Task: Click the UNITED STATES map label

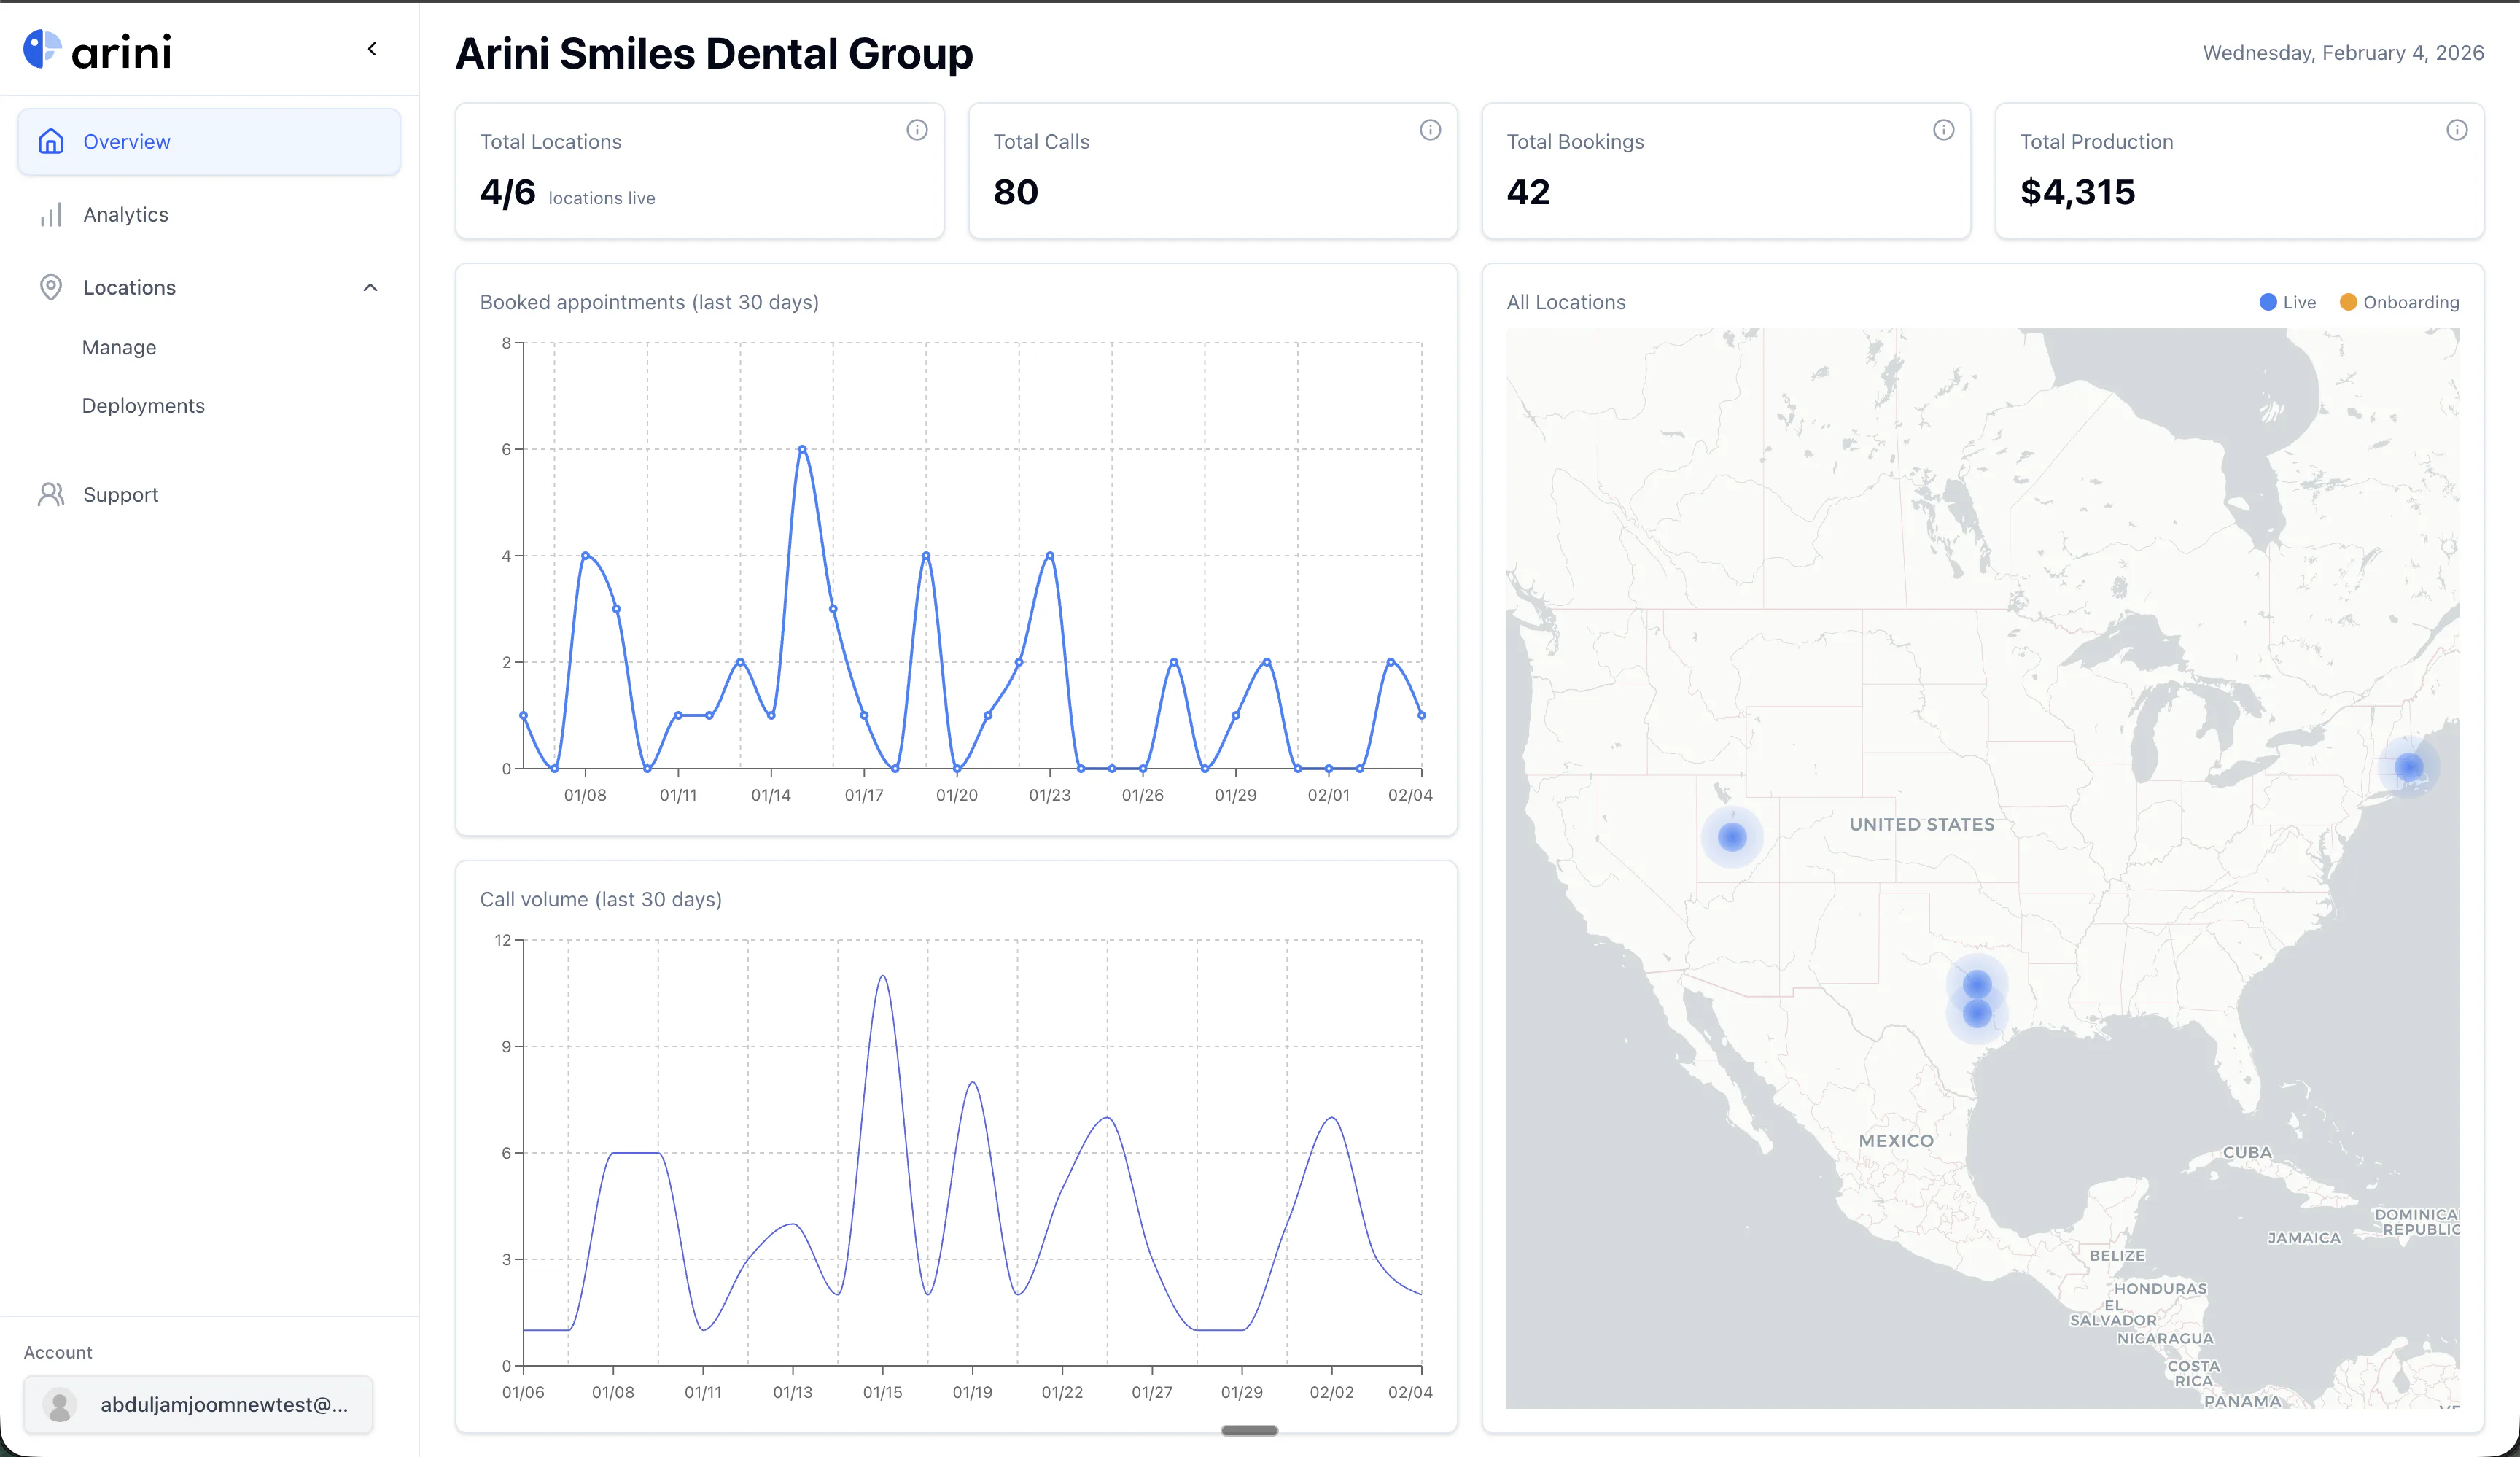Action: (1921, 824)
